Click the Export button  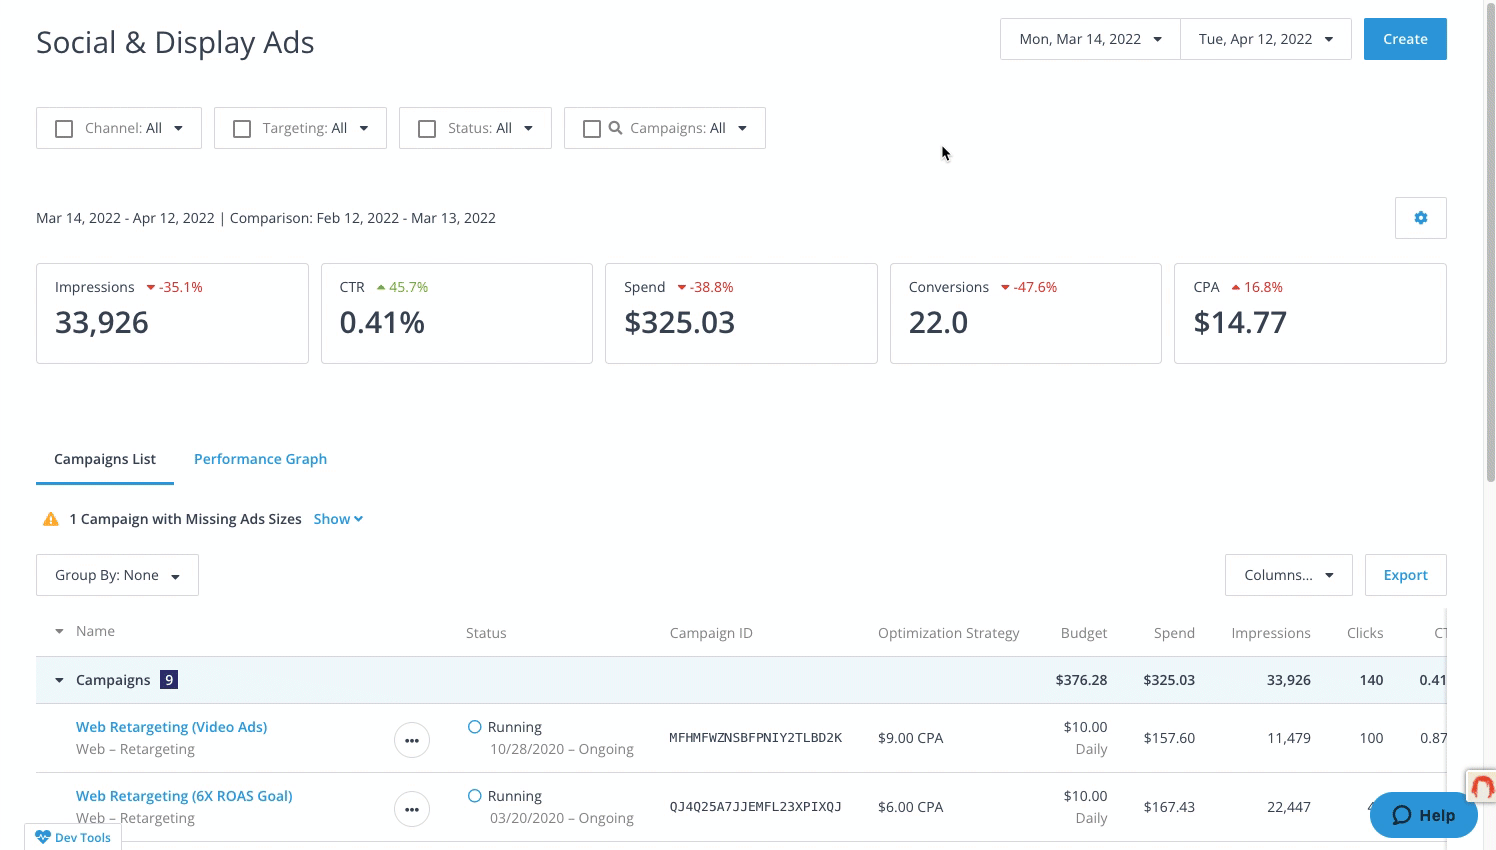click(1404, 575)
